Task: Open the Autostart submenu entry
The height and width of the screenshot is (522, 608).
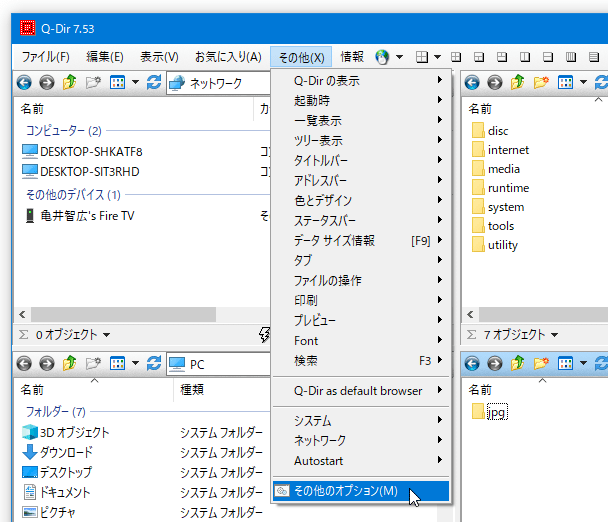Action: (361, 461)
